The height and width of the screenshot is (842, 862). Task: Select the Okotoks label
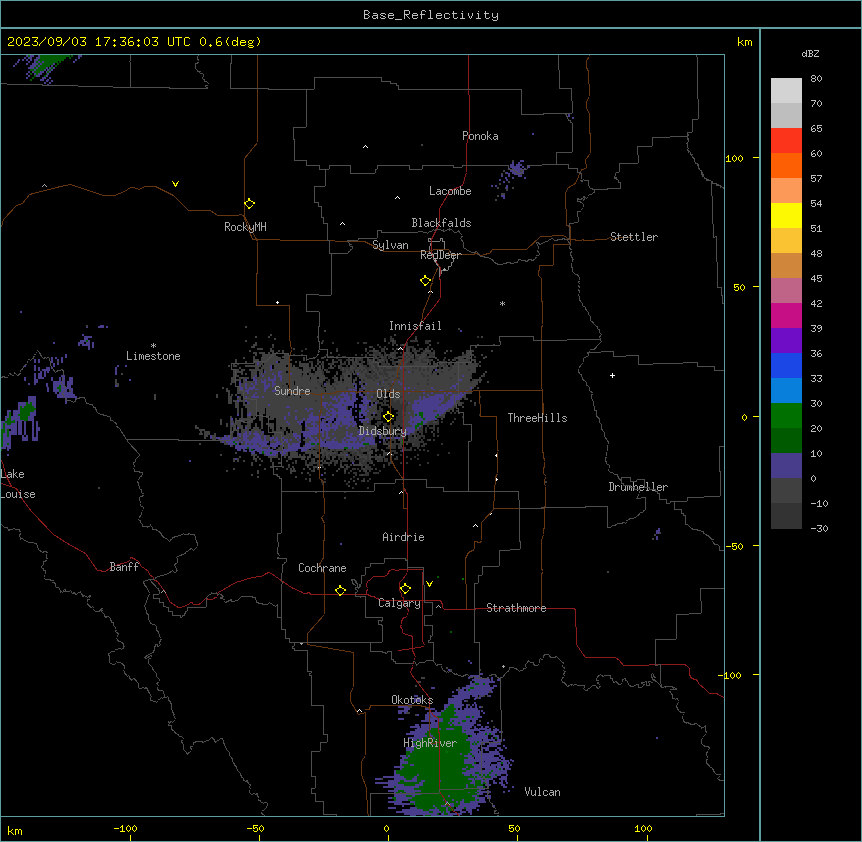coord(412,700)
